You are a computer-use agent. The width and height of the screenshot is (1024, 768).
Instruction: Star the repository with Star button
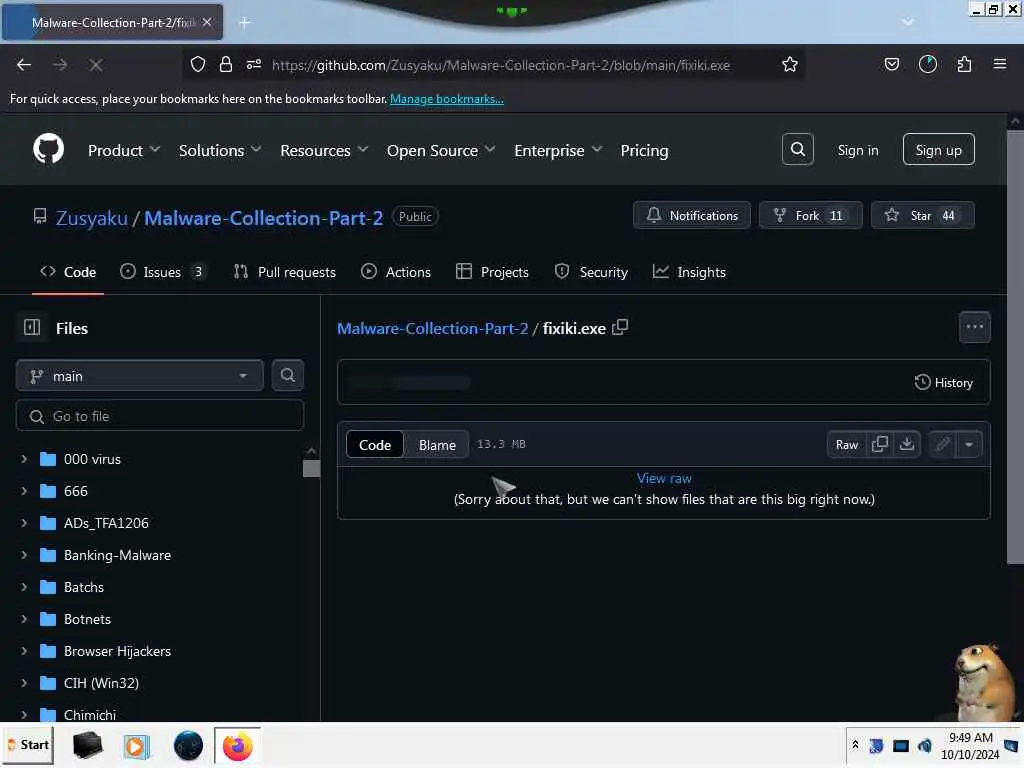922,215
